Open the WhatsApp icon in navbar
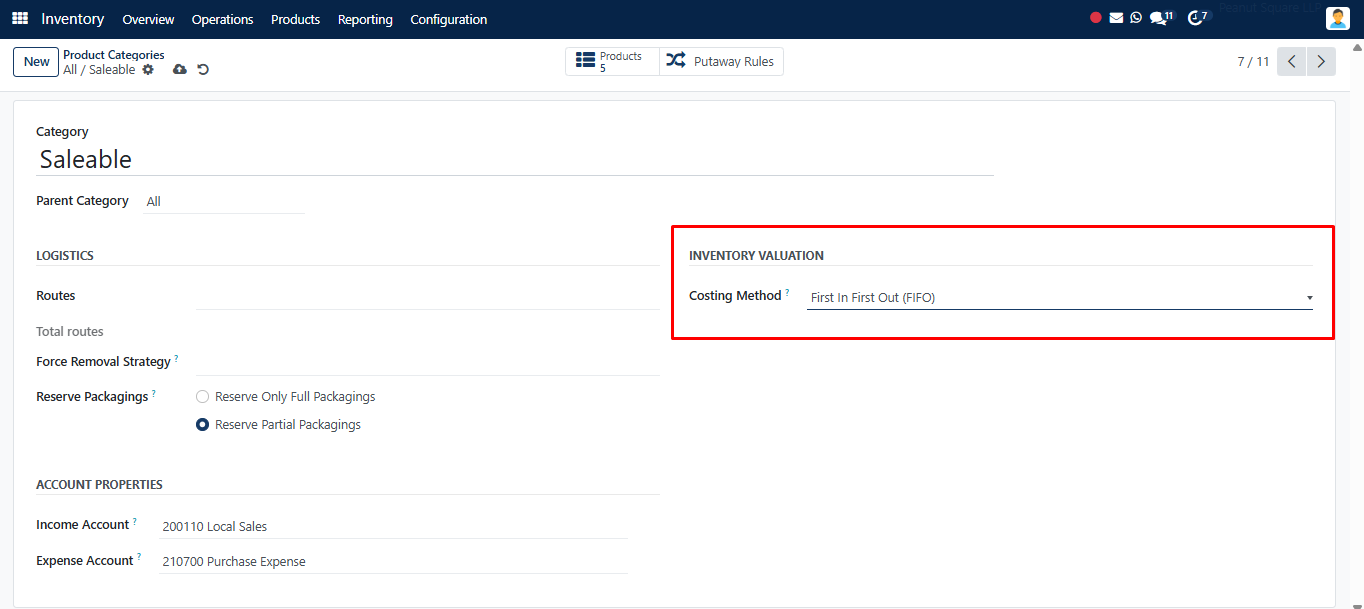1364x609 pixels. click(x=1136, y=18)
